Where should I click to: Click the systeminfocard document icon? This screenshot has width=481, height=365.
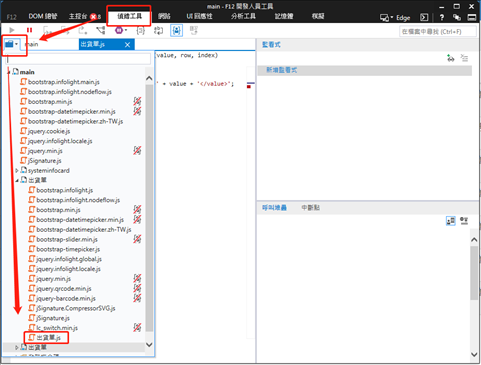coord(24,170)
